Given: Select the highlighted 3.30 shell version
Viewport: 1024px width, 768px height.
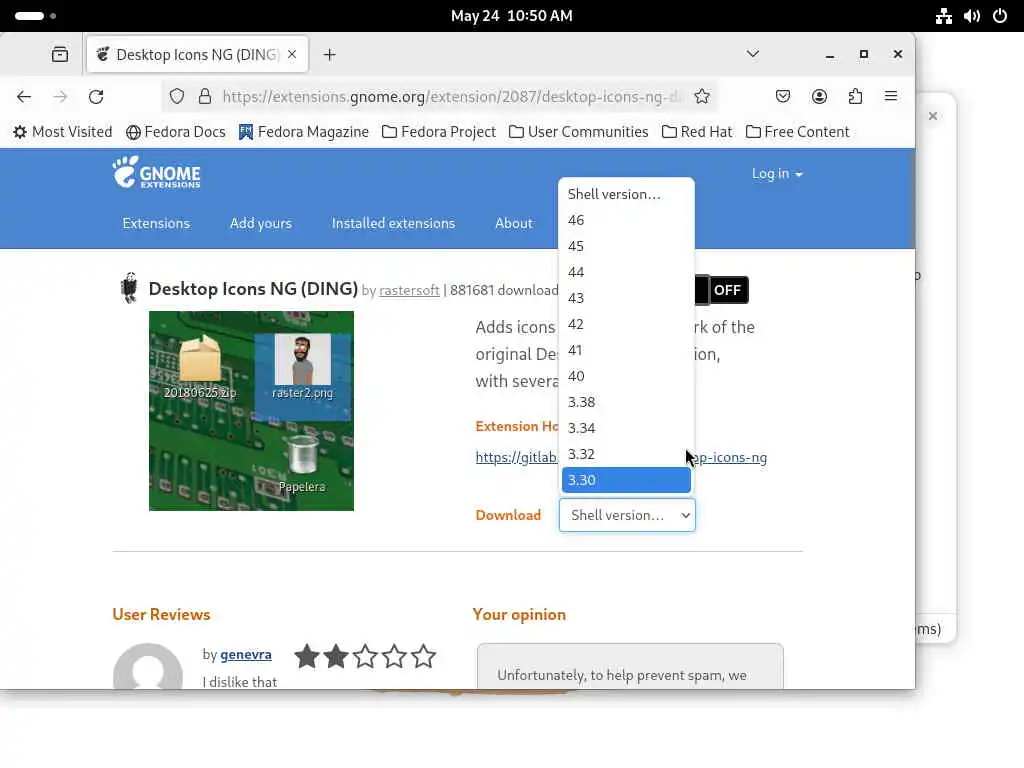Looking at the screenshot, I should tap(626, 480).
